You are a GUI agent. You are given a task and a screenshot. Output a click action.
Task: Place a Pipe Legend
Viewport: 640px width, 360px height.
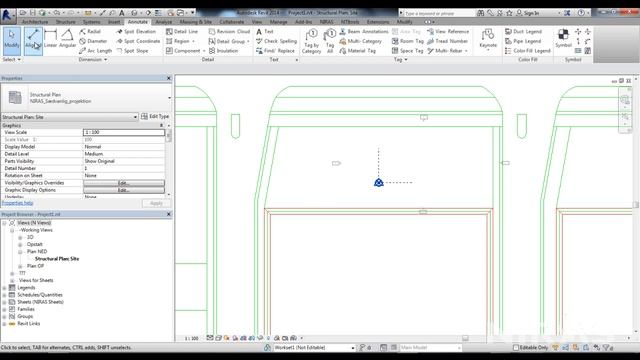coord(523,41)
